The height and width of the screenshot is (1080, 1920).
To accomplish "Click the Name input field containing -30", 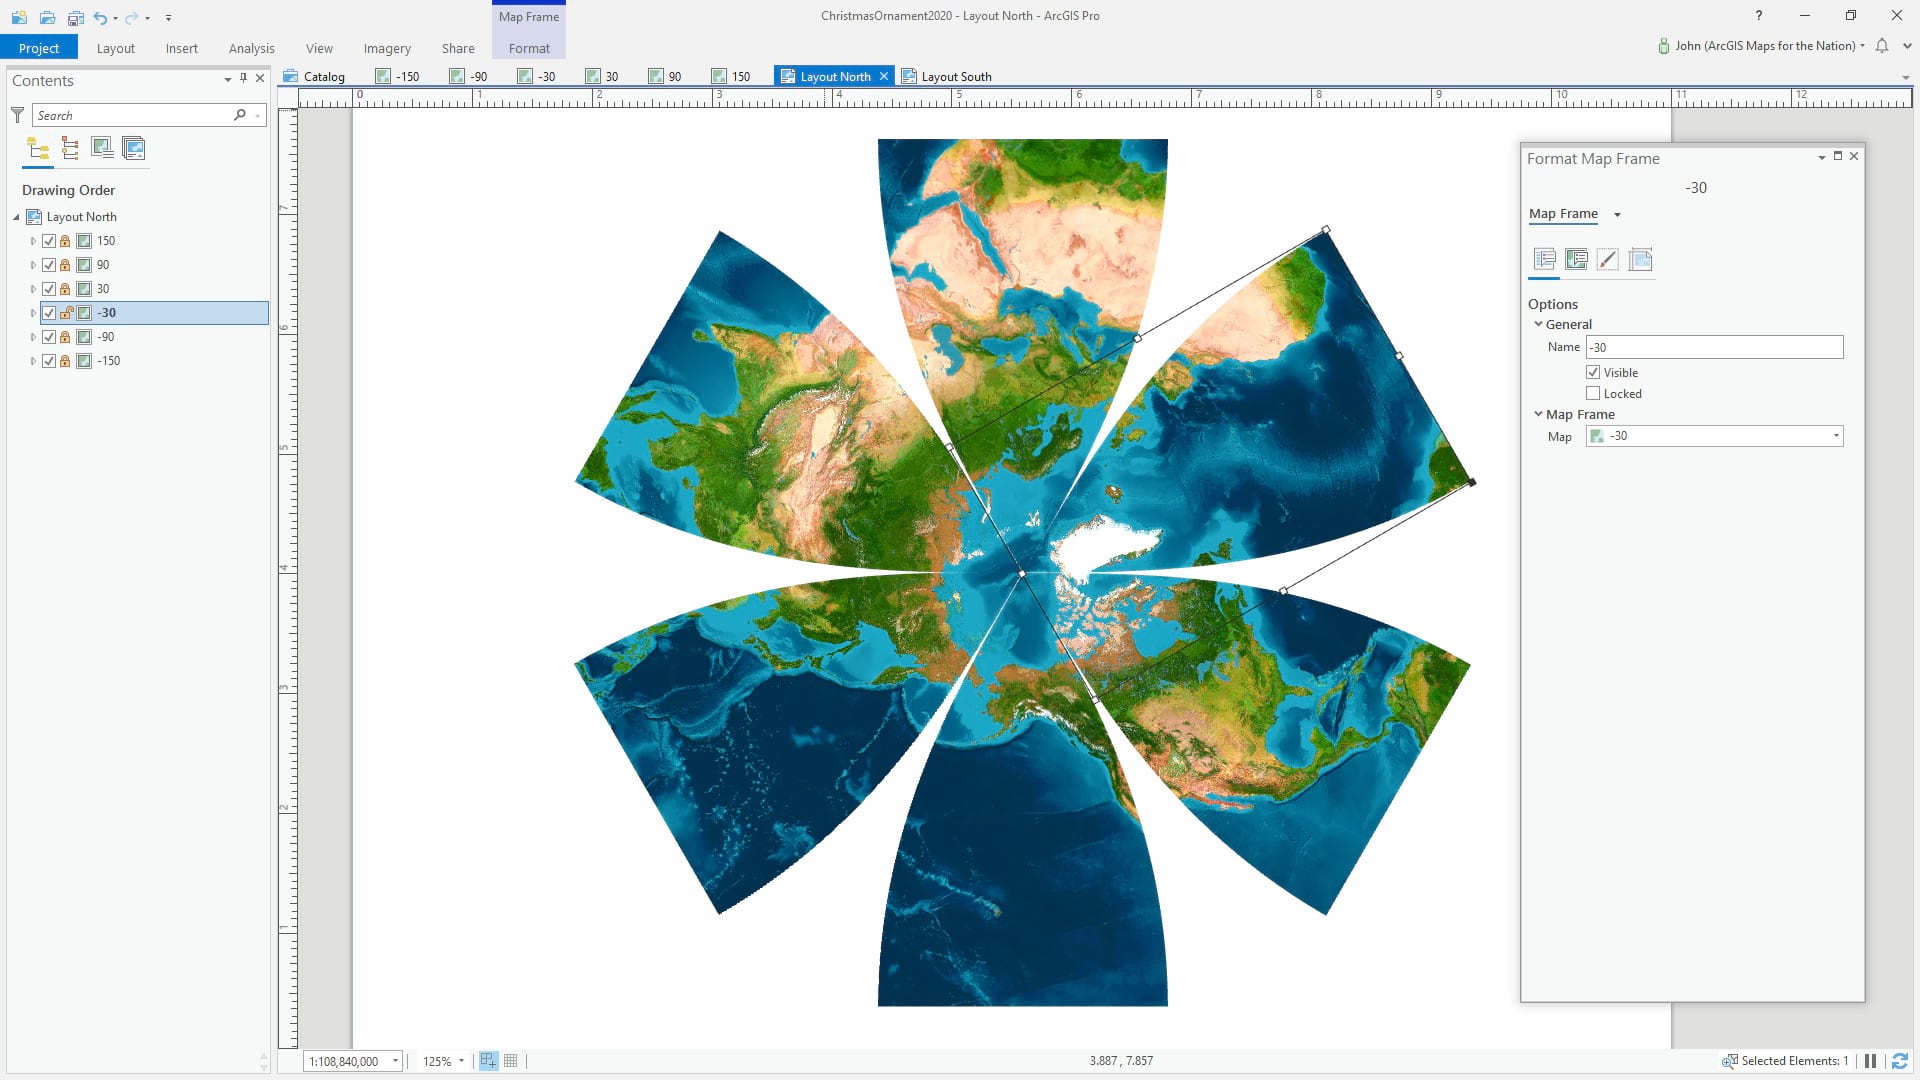I will click(1713, 347).
